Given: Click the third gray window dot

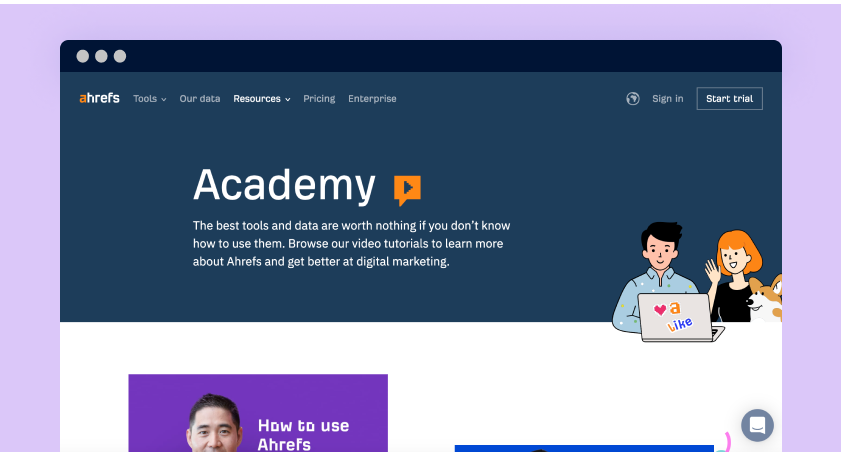Looking at the screenshot, I should pyautogui.click(x=120, y=56).
